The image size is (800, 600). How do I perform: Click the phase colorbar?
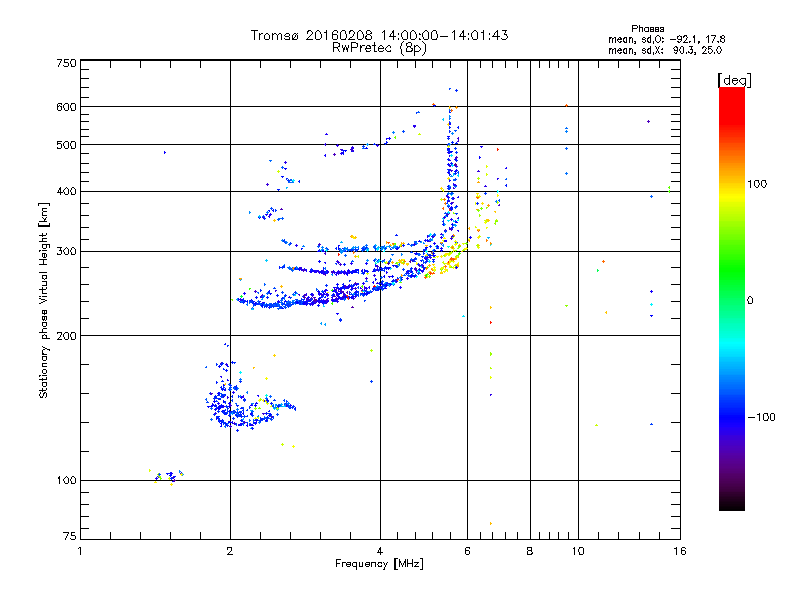[732, 299]
